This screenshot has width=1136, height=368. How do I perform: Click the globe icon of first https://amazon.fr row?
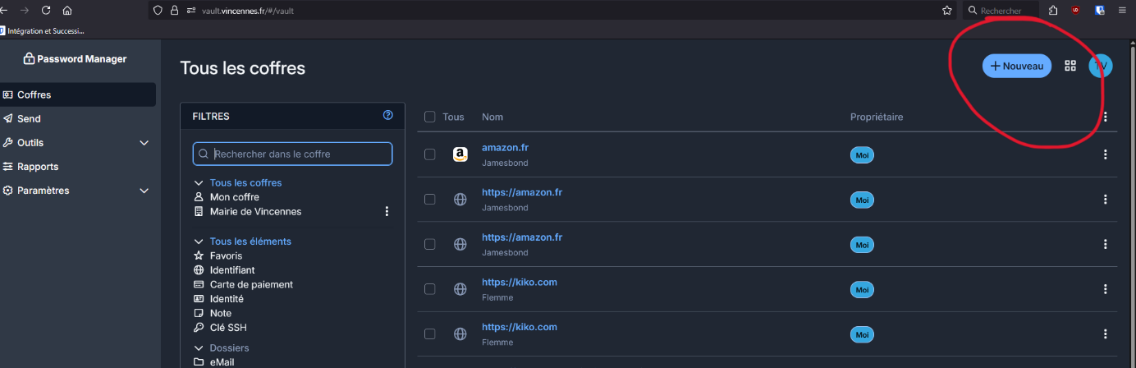(460, 199)
